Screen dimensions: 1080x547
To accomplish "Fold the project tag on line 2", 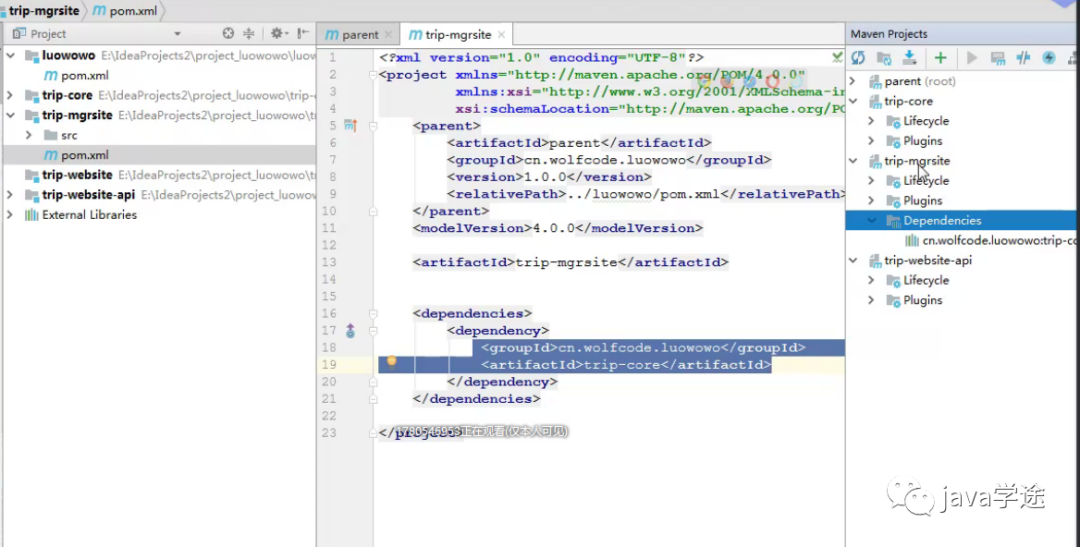I will tap(373, 75).
